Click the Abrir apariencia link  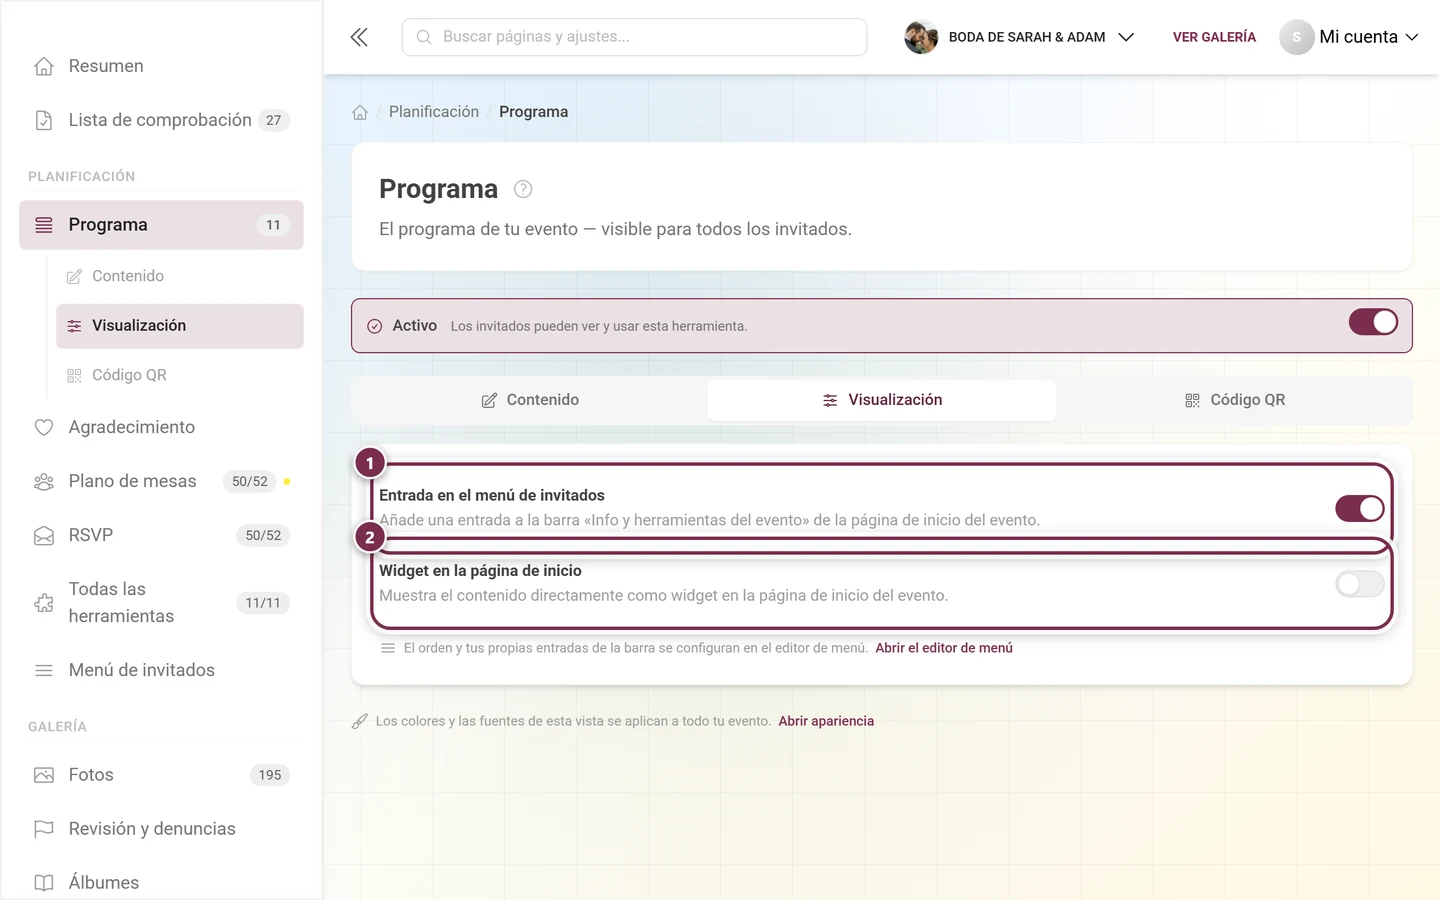pos(826,721)
